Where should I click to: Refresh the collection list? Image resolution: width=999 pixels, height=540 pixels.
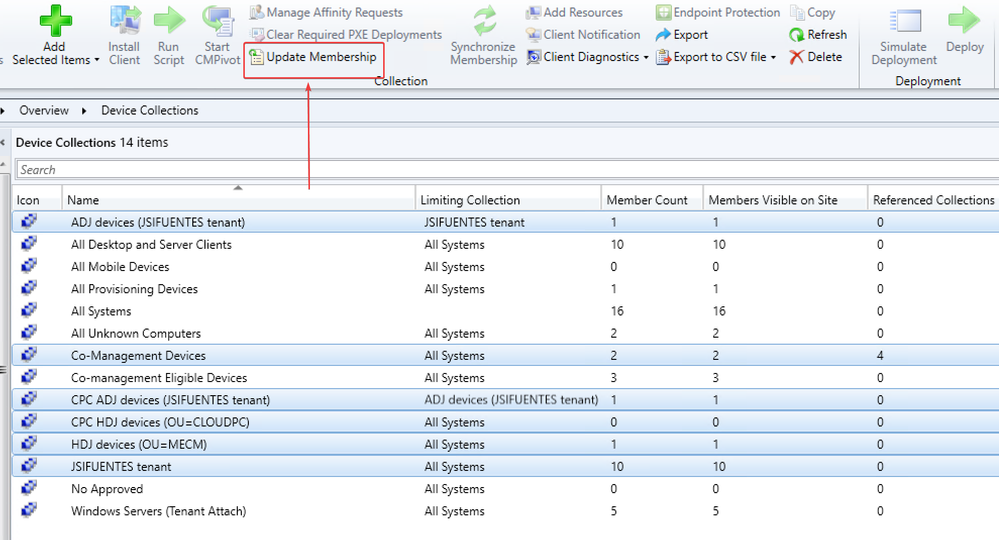pyautogui.click(x=818, y=34)
